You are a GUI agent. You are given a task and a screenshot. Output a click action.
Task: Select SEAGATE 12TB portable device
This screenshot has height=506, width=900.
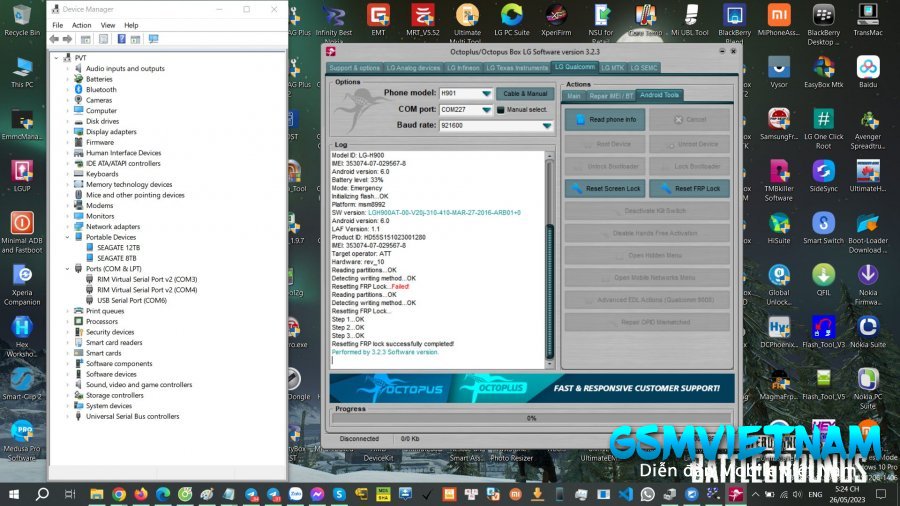pyautogui.click(x=118, y=248)
